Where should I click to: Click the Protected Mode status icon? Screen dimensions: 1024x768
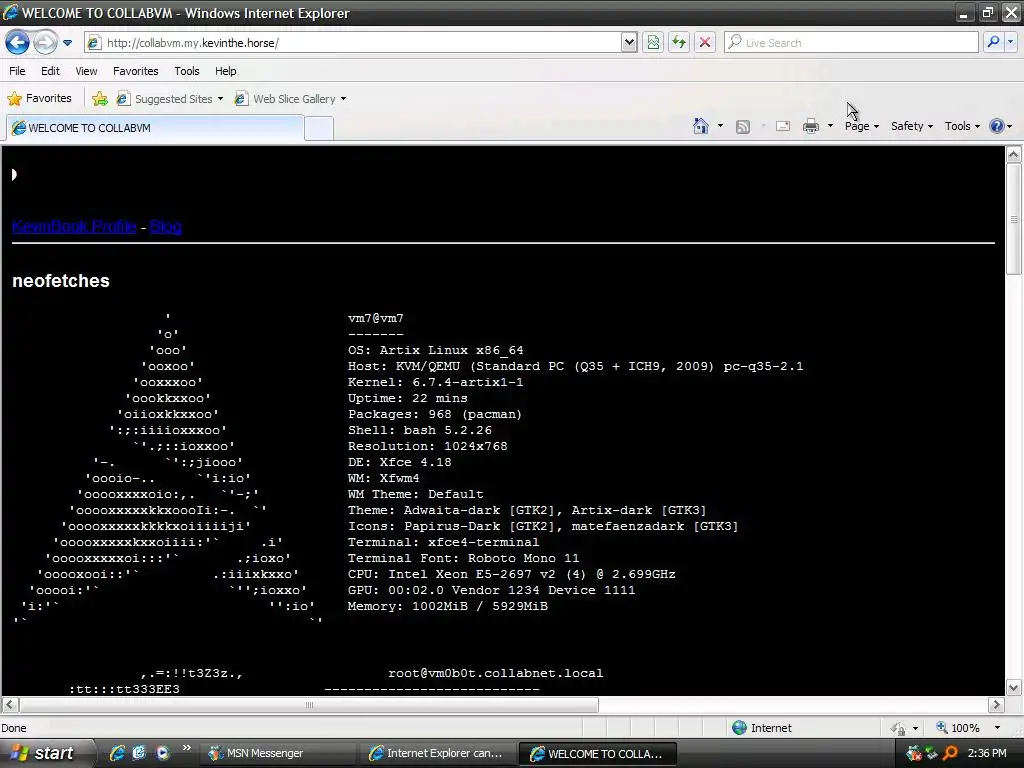(898, 728)
